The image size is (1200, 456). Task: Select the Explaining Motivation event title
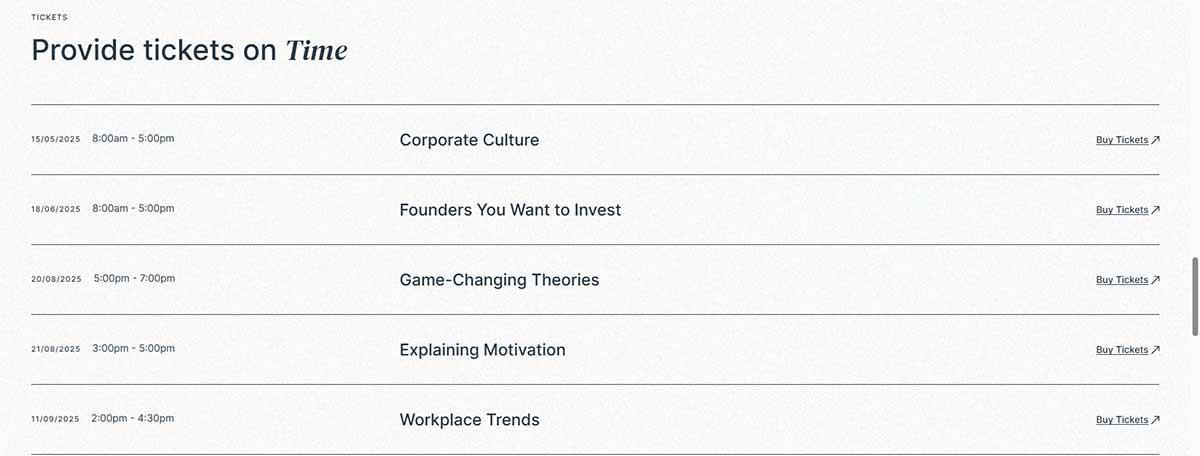(x=482, y=350)
